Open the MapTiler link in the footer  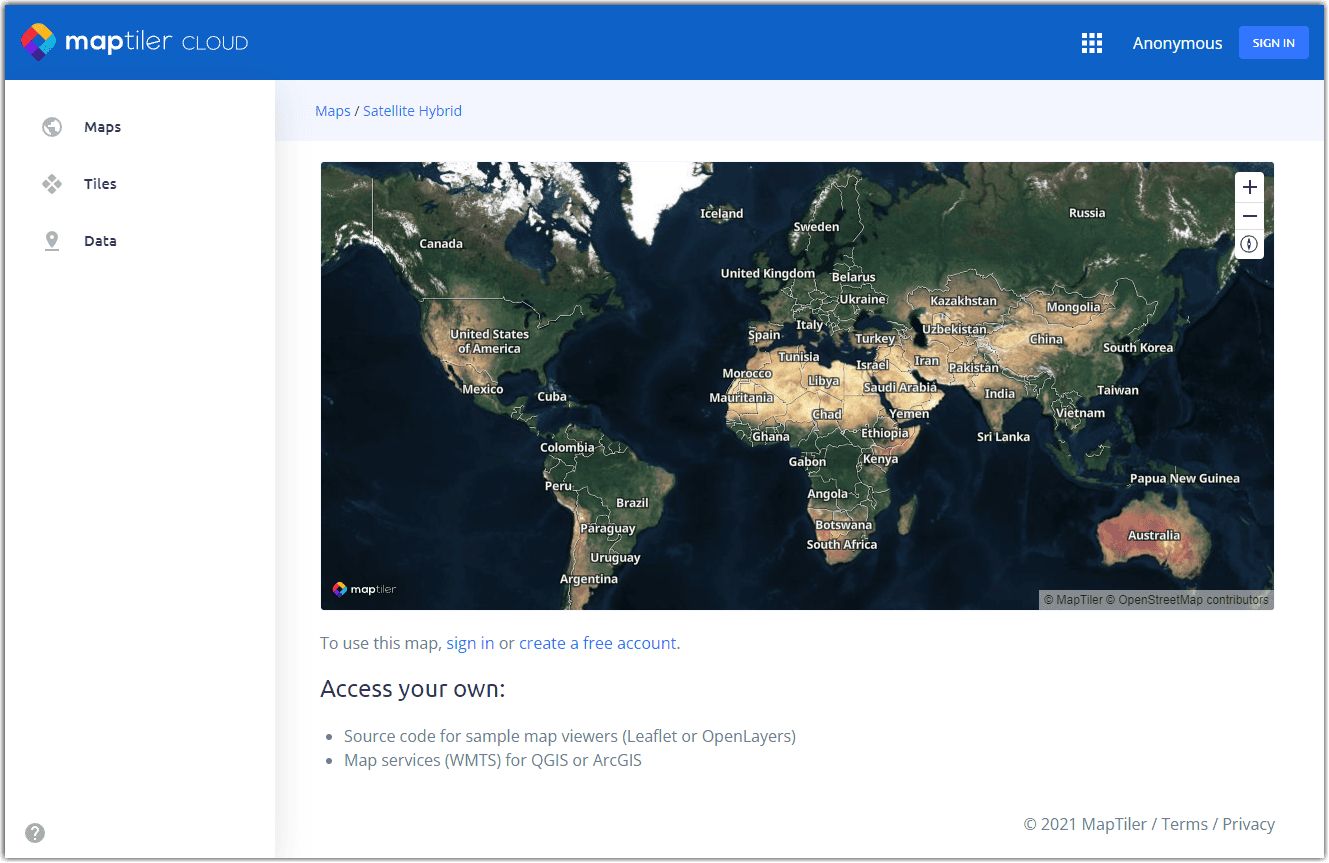point(1114,823)
